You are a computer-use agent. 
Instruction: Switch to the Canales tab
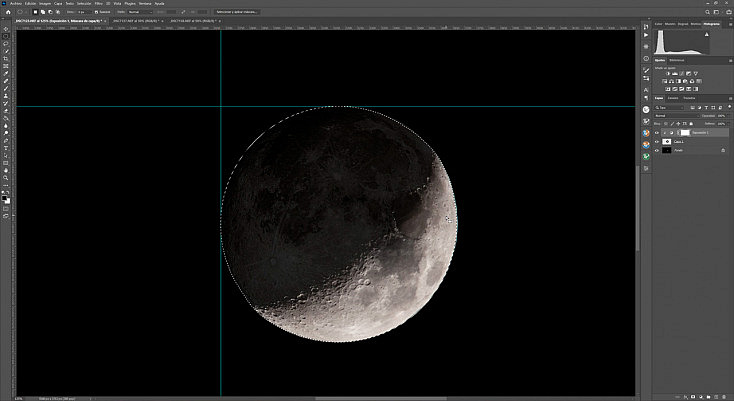pos(673,98)
